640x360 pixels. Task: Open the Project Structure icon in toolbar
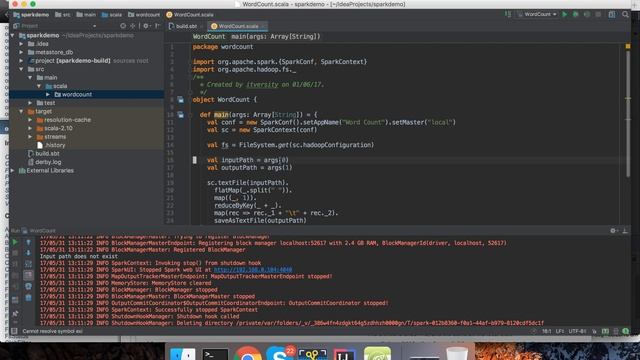611,14
